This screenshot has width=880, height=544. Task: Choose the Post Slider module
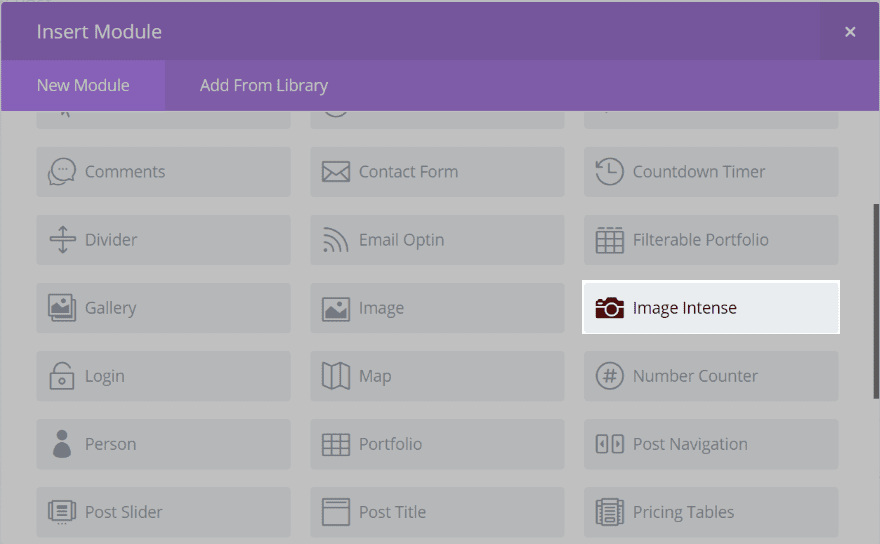pyautogui.click(x=163, y=512)
